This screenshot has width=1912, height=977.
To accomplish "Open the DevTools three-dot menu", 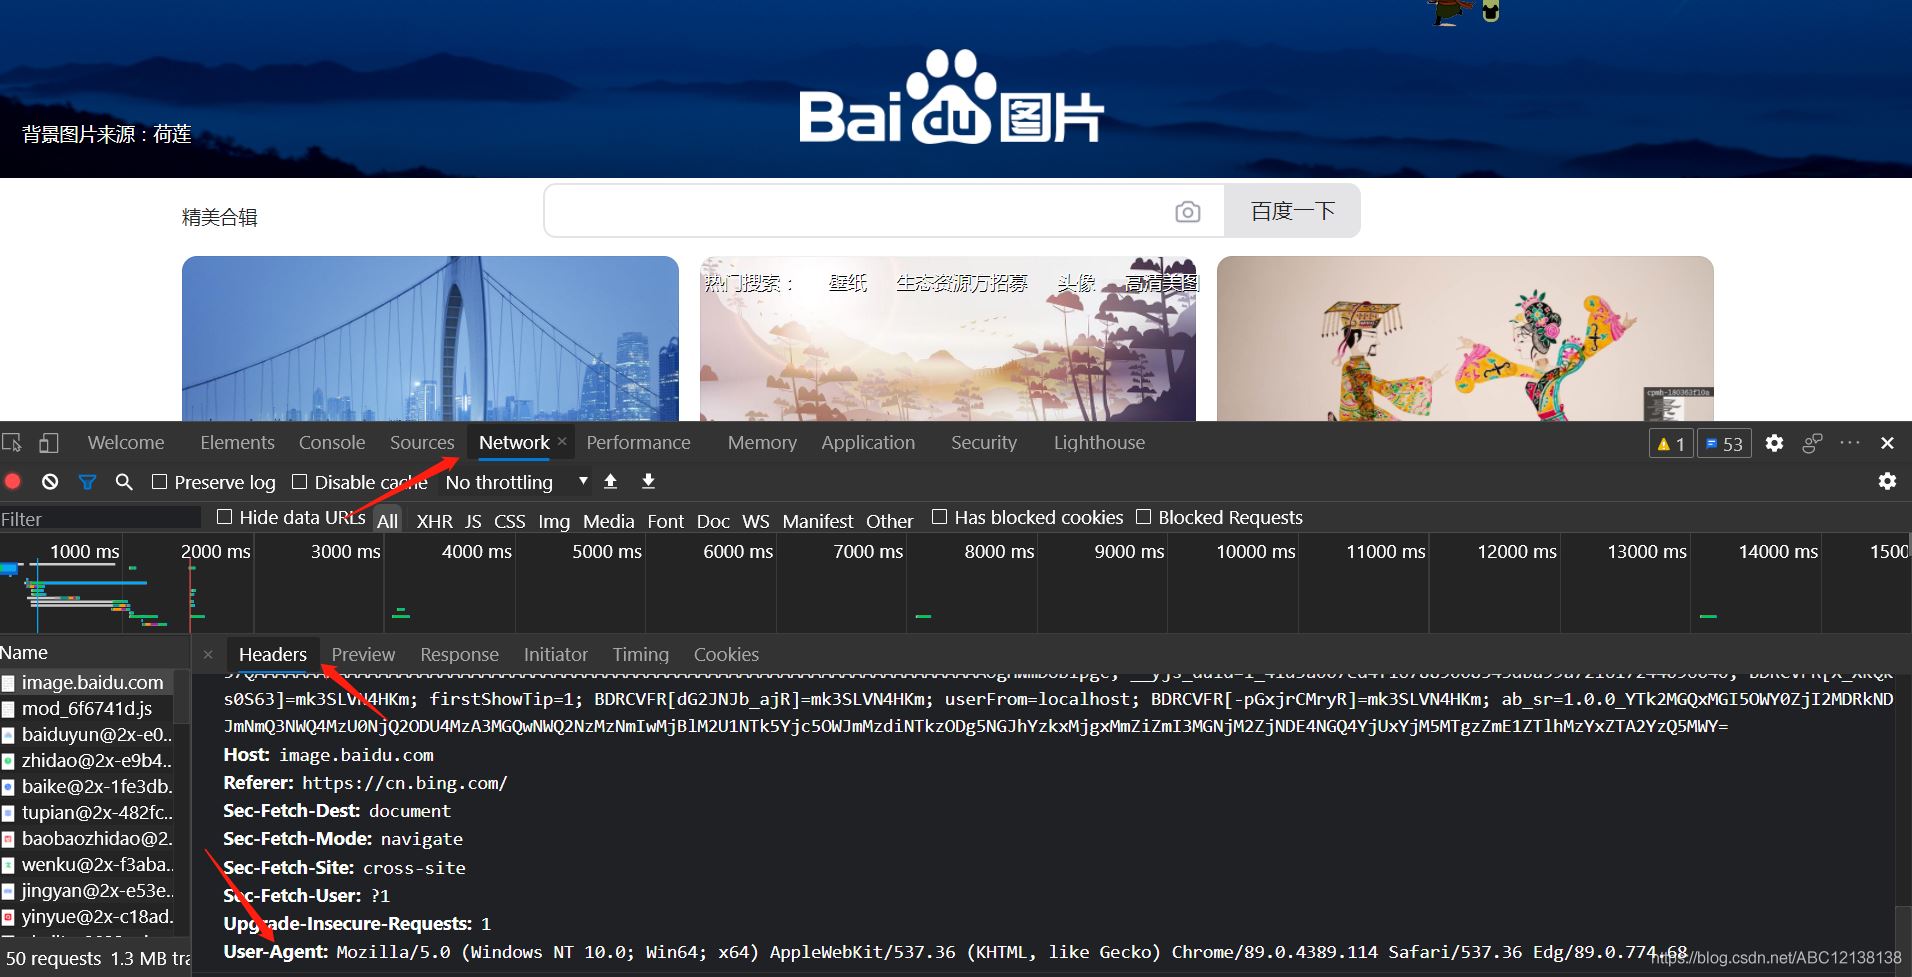I will 1849,443.
